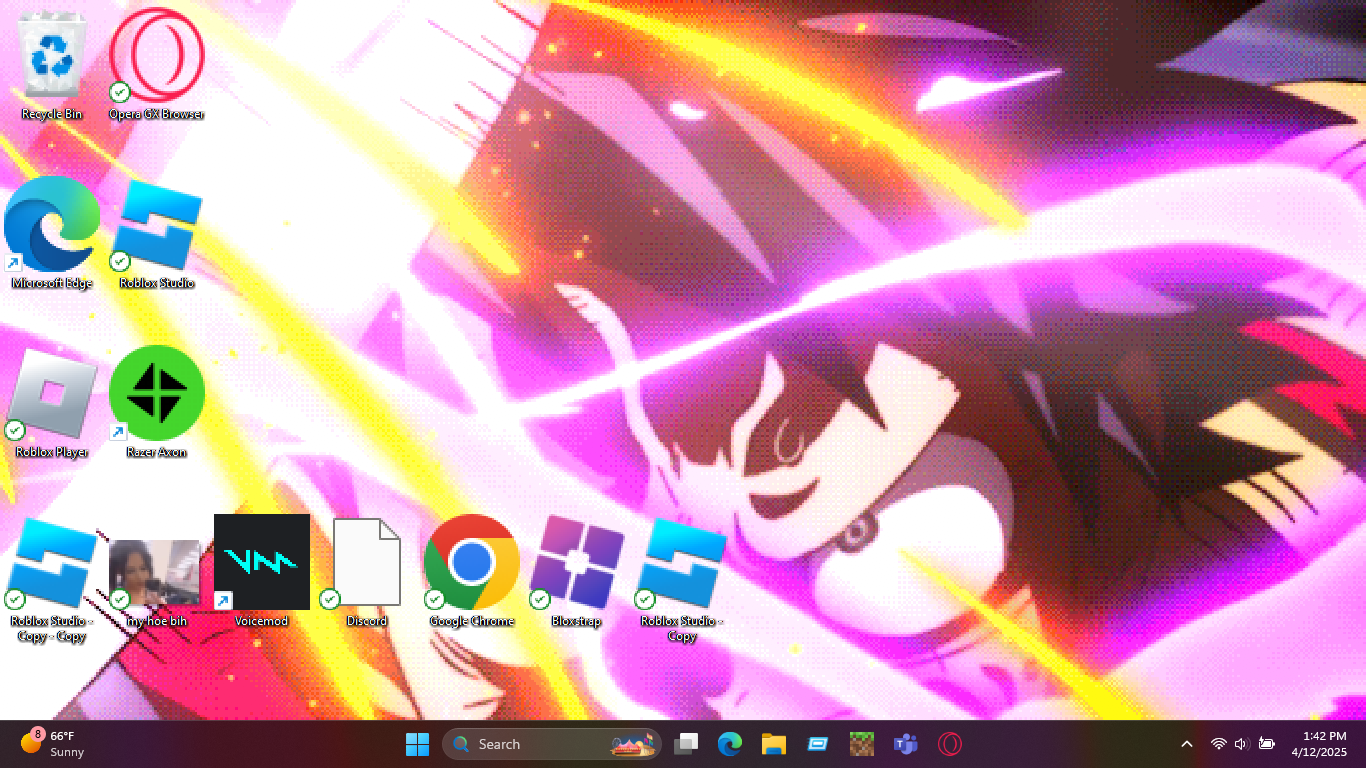Open the Windows Start menu
The width and height of the screenshot is (1366, 768).
pos(417,744)
